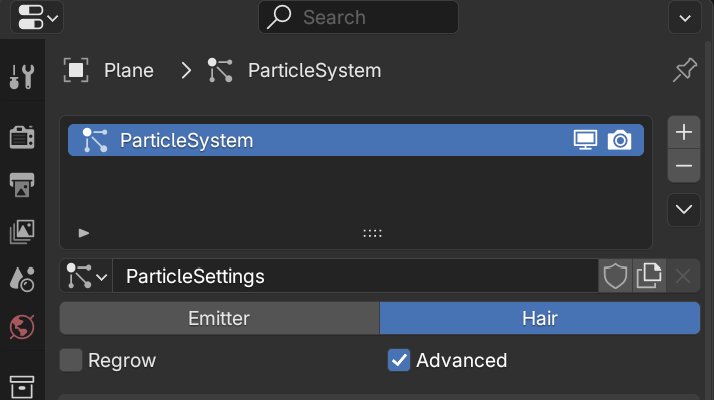Image resolution: width=714 pixels, height=400 pixels.
Task: Toggle the pin icon for the properties context
Action: click(684, 70)
